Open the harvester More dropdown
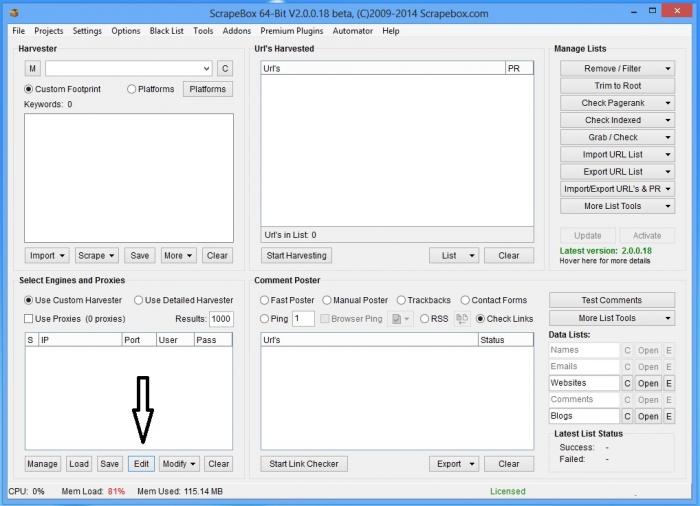The image size is (700, 506). (178, 255)
